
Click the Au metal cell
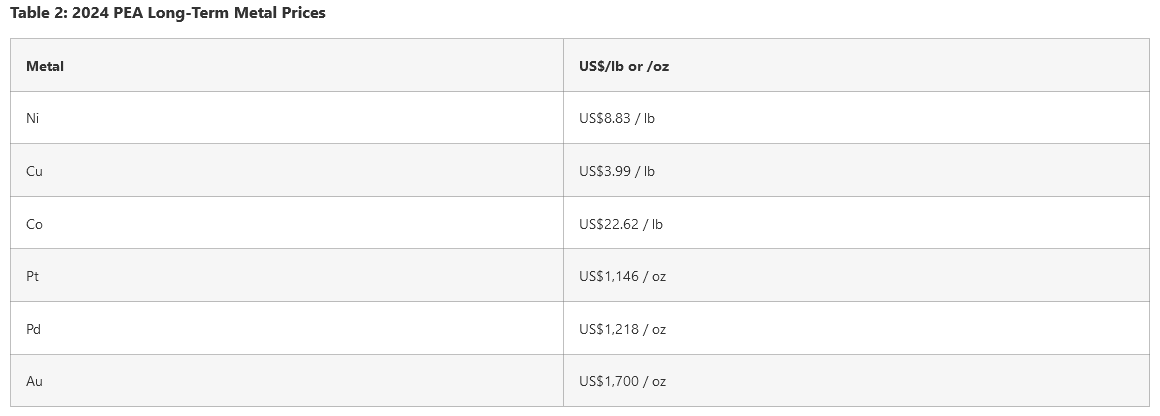[34, 381]
